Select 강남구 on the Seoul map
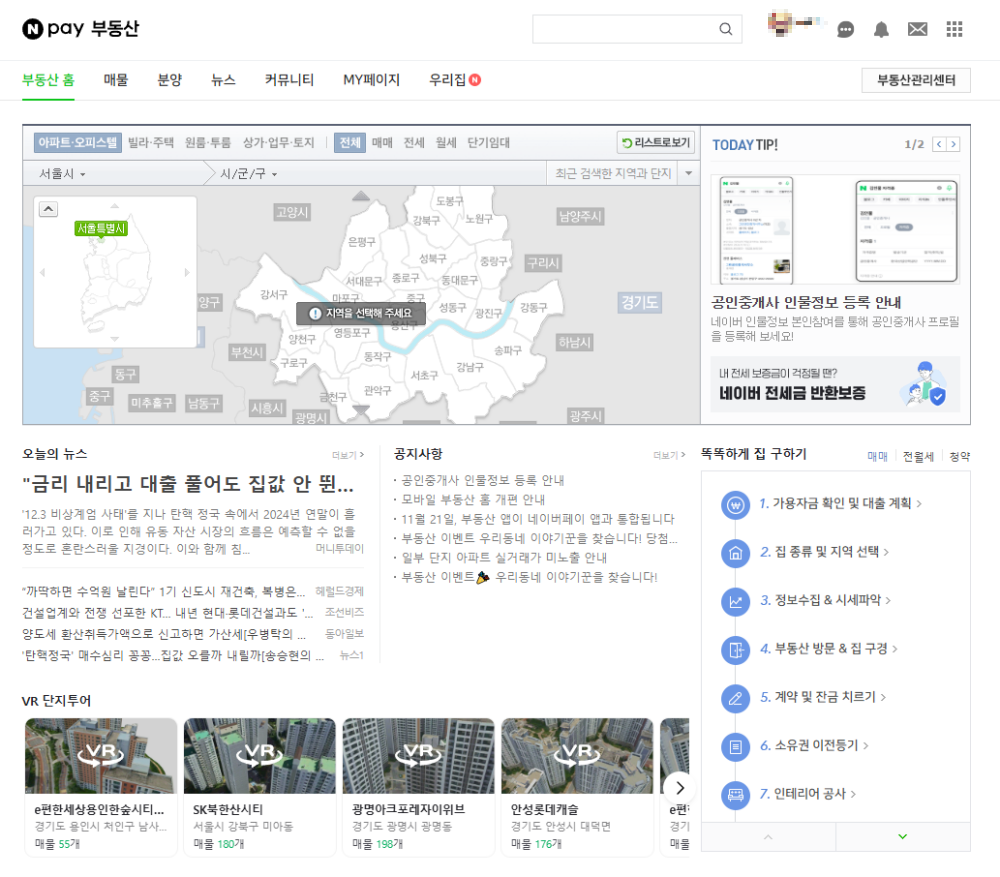This screenshot has width=1000, height=877. coord(470,367)
